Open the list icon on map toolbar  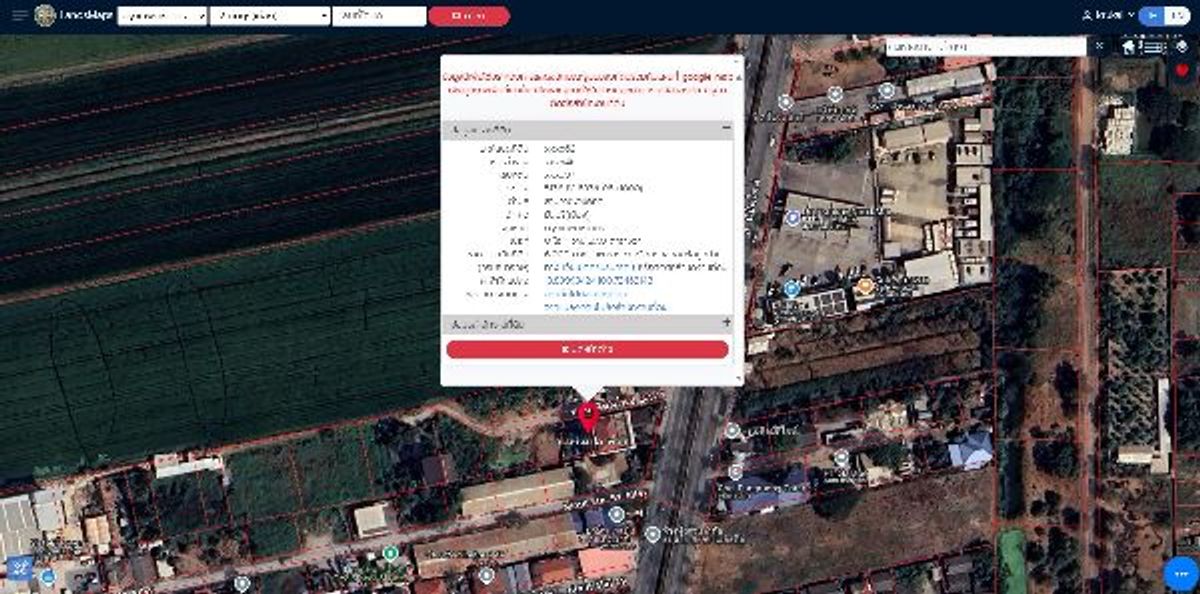1154,46
